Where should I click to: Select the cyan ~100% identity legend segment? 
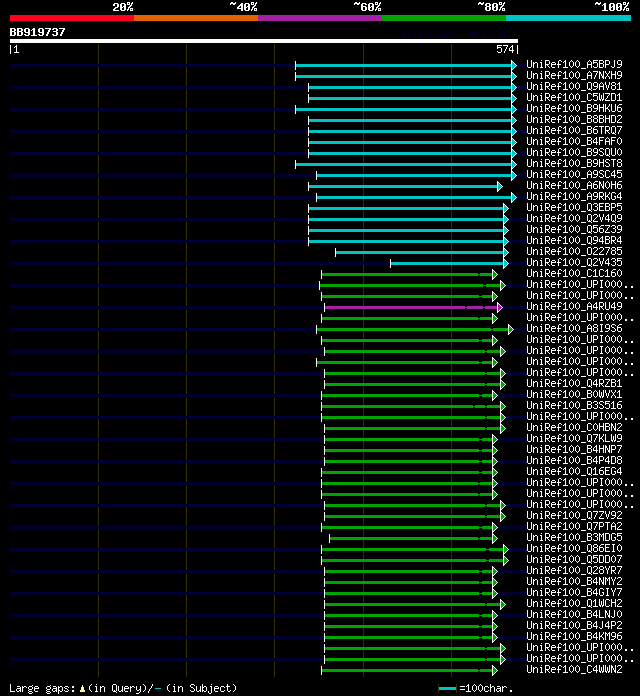click(569, 18)
